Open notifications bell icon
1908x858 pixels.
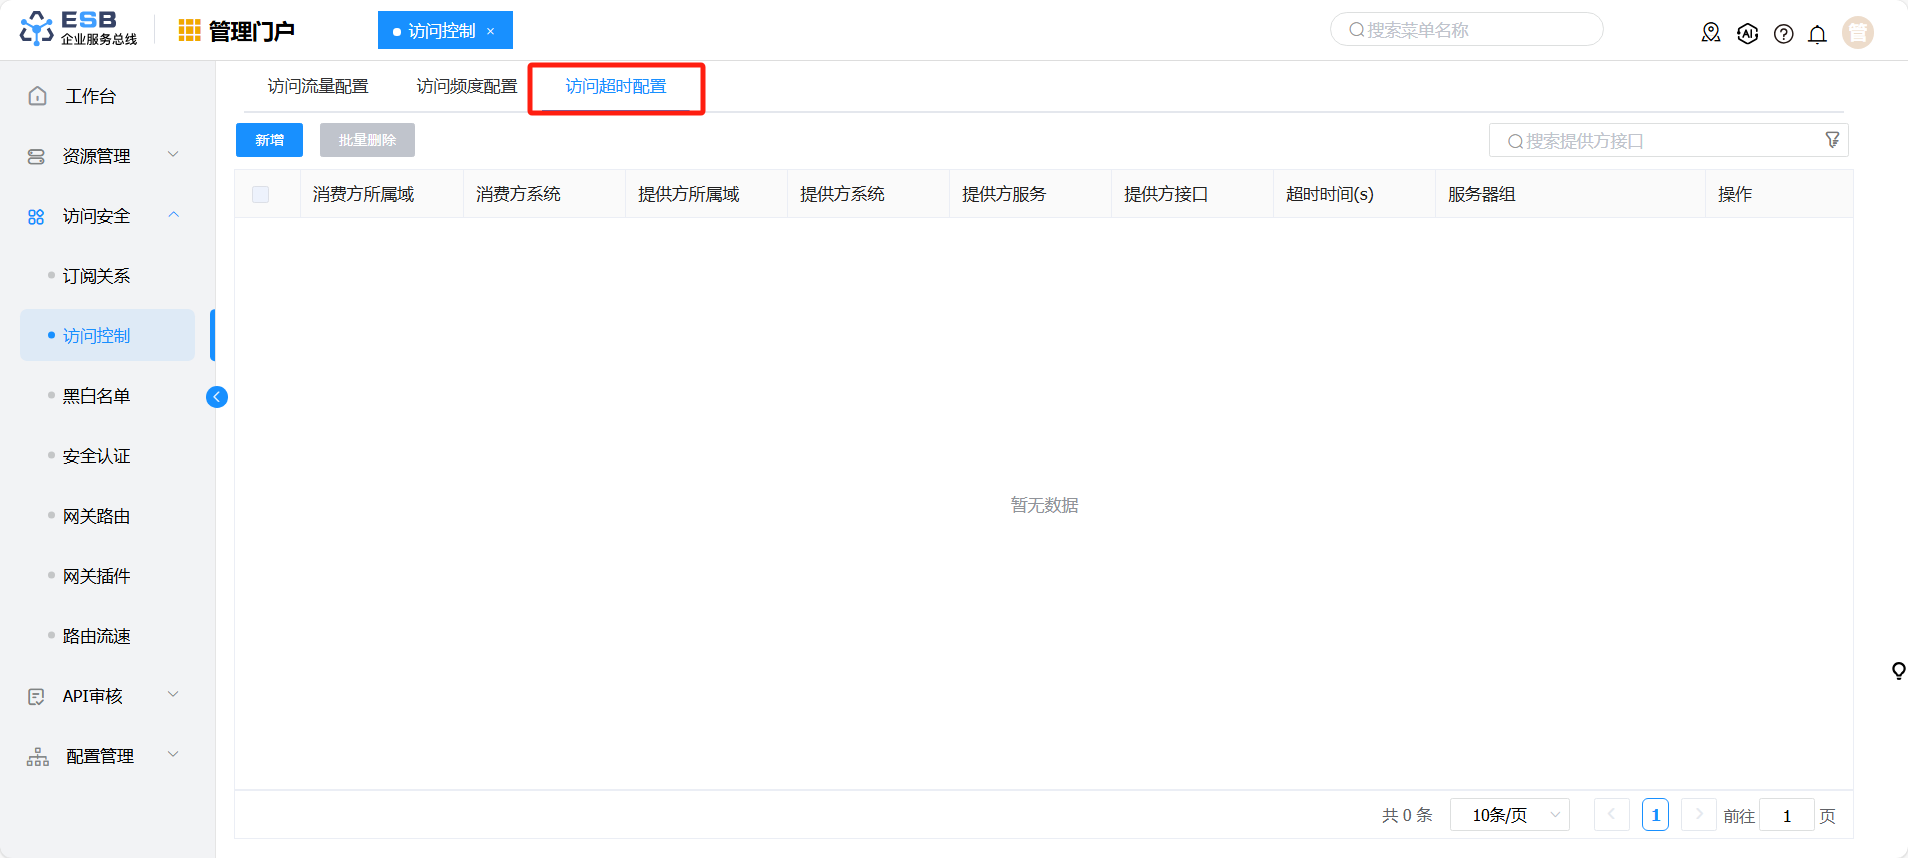pyautogui.click(x=1817, y=34)
